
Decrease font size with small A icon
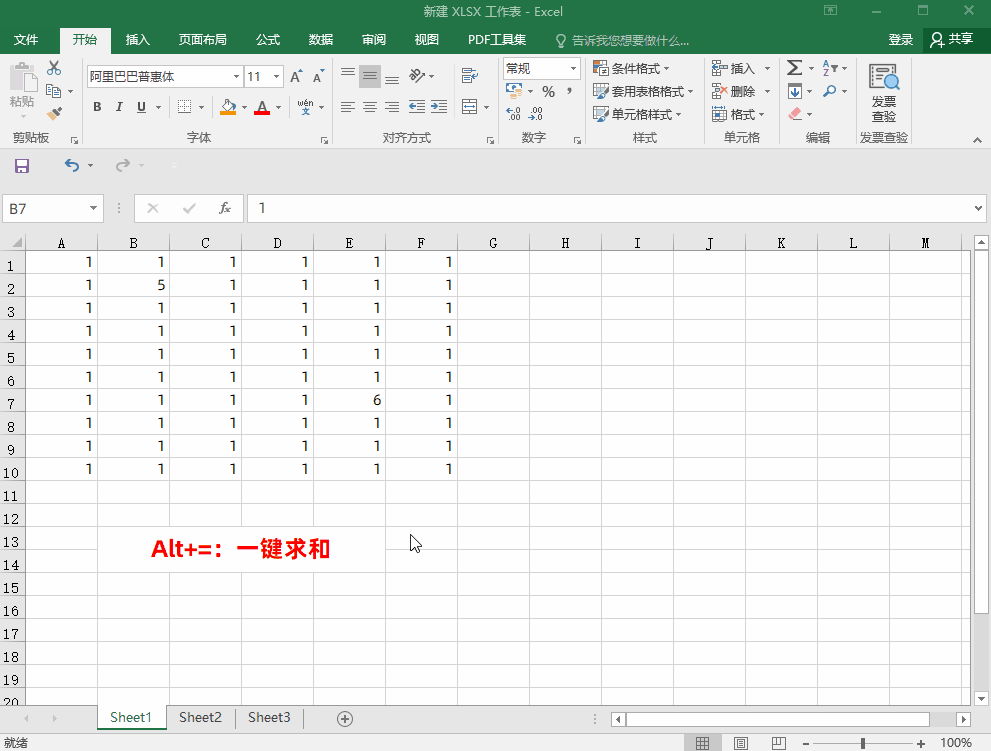(319, 76)
